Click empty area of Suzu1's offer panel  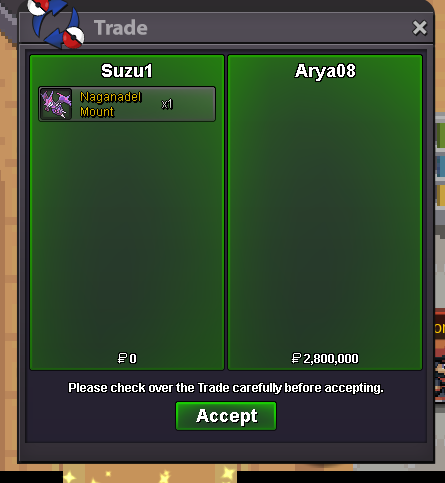click(x=127, y=233)
